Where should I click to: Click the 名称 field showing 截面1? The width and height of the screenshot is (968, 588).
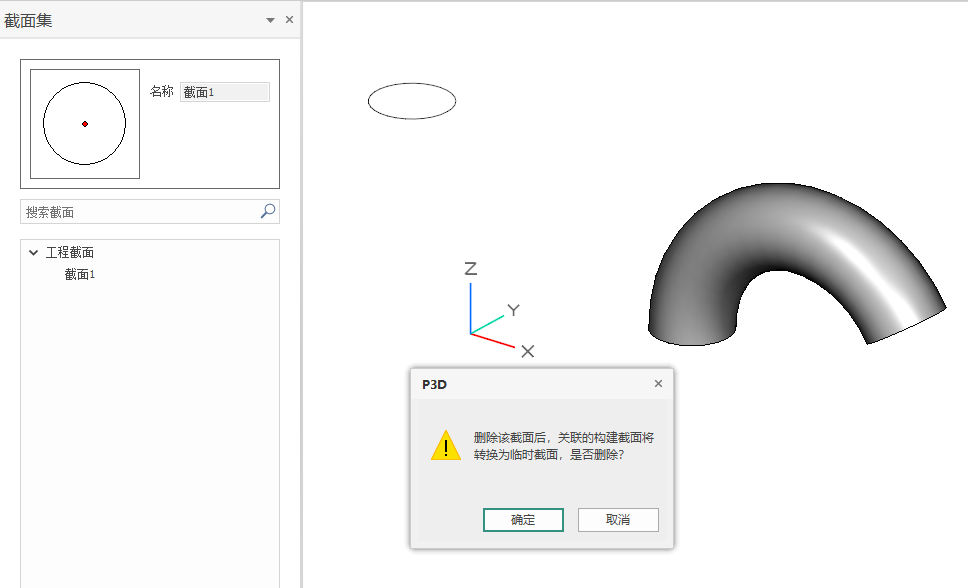(224, 91)
